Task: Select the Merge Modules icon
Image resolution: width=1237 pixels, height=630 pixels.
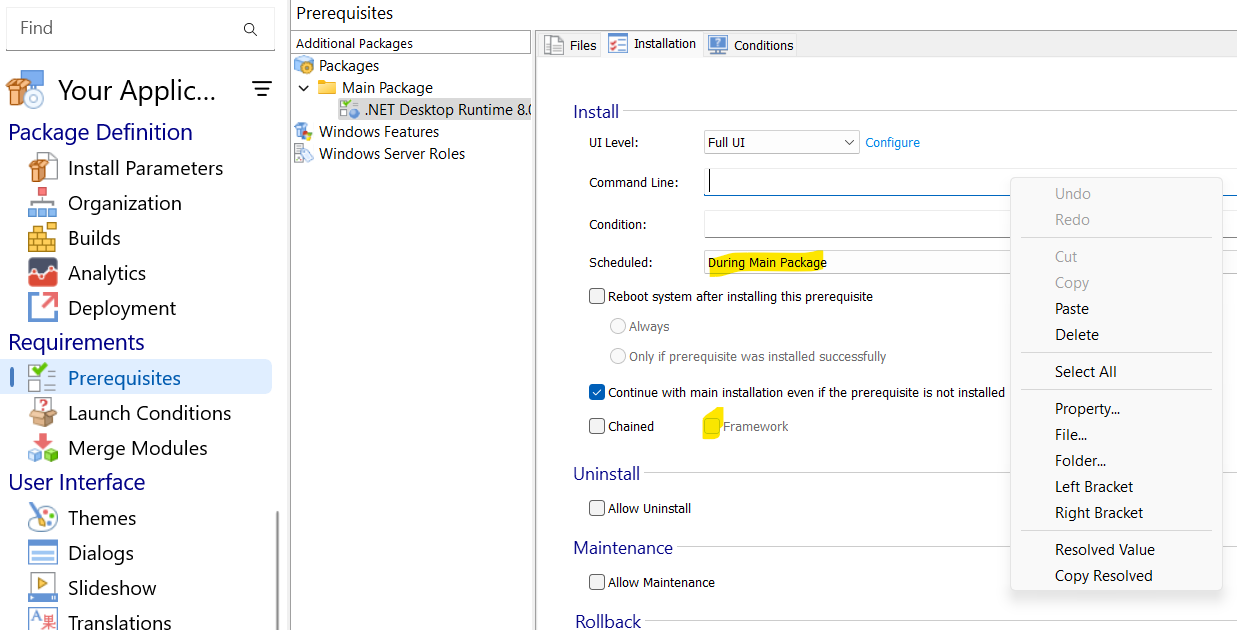Action: (43, 448)
